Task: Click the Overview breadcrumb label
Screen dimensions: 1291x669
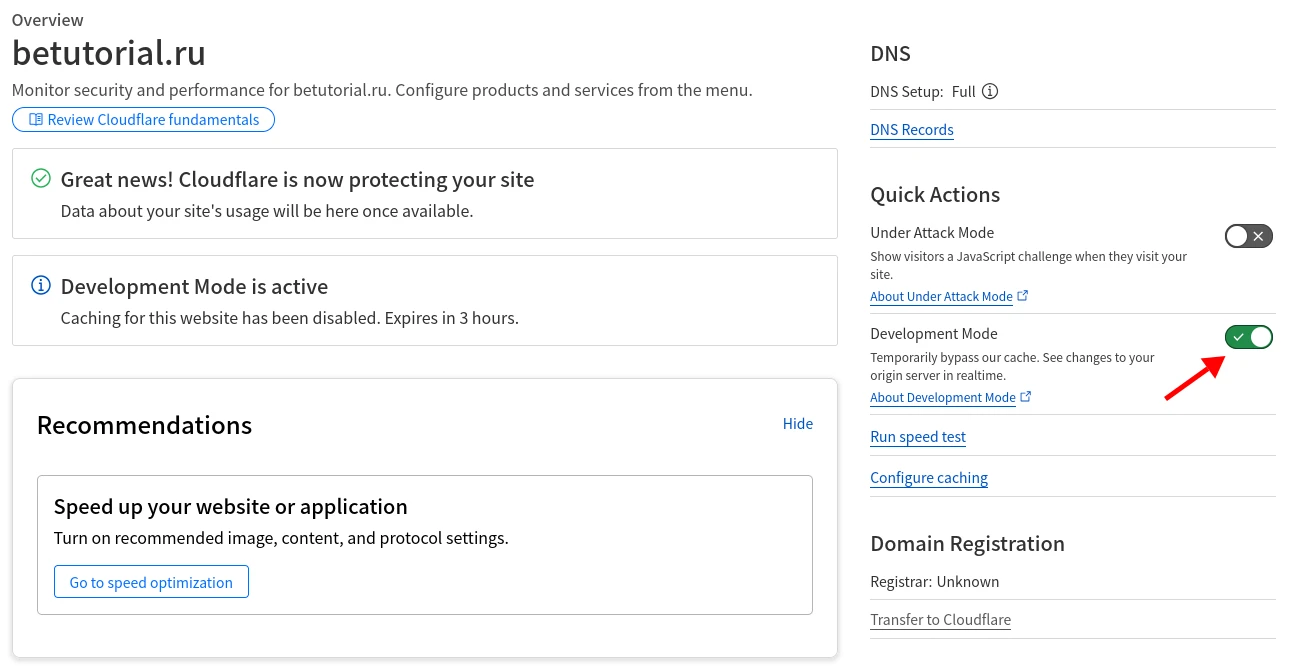Action: [x=48, y=20]
